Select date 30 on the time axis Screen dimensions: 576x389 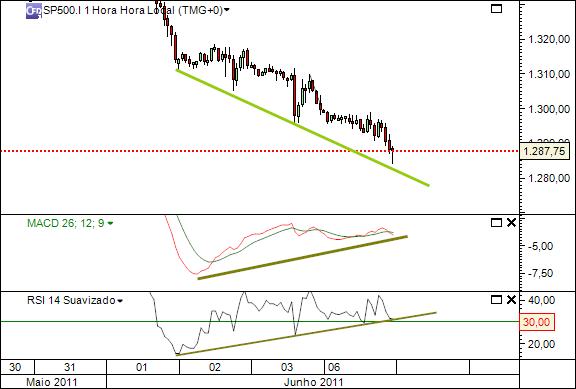[x=15, y=367]
